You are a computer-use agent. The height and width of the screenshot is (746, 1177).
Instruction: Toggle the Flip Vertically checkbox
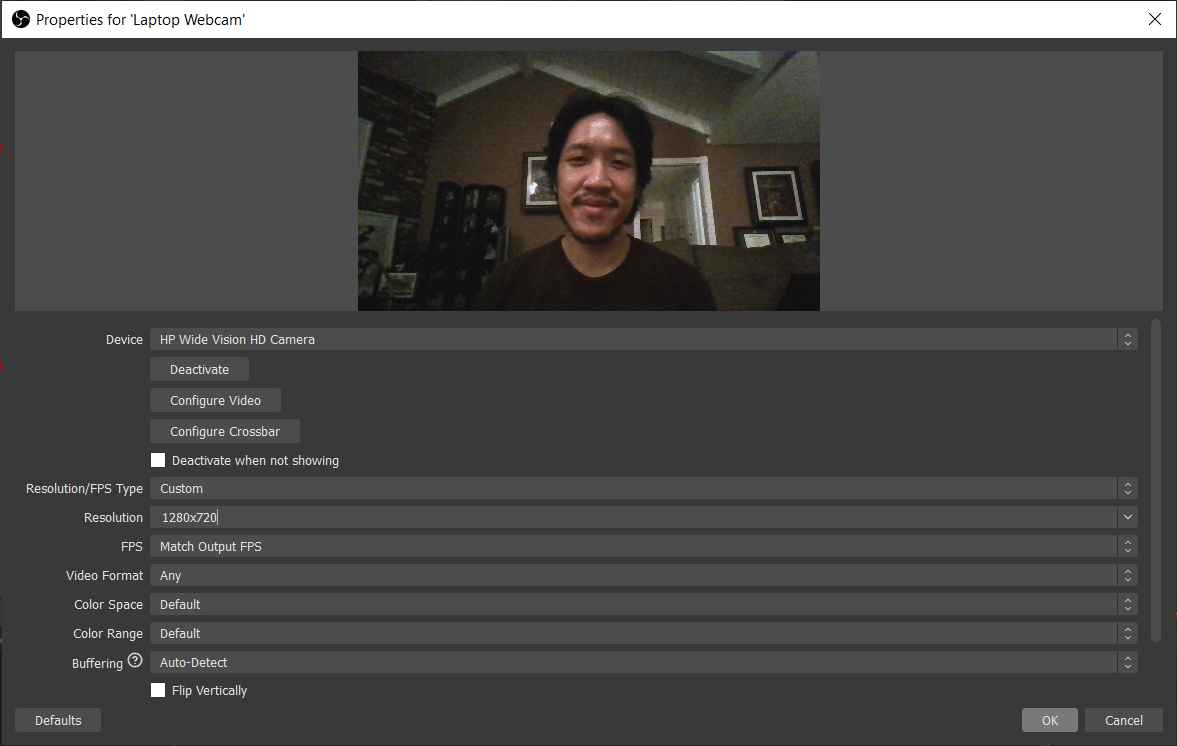click(x=158, y=690)
